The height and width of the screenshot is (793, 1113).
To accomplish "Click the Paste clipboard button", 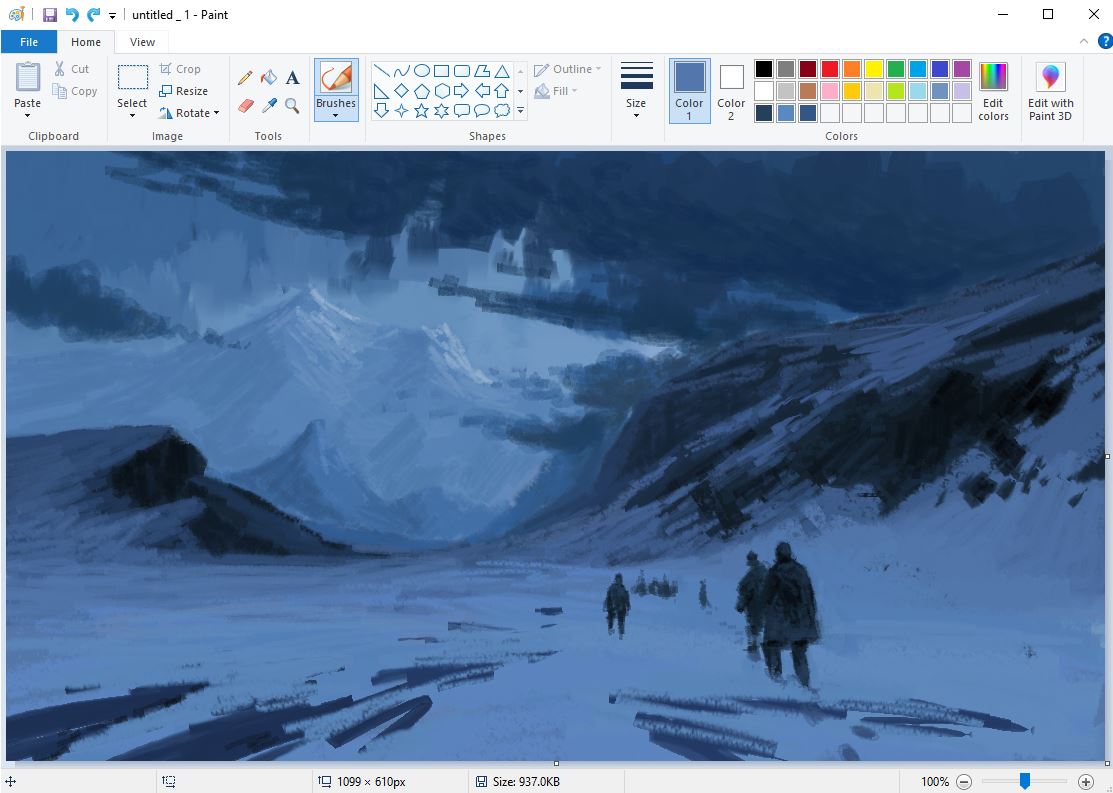I will coord(28,77).
